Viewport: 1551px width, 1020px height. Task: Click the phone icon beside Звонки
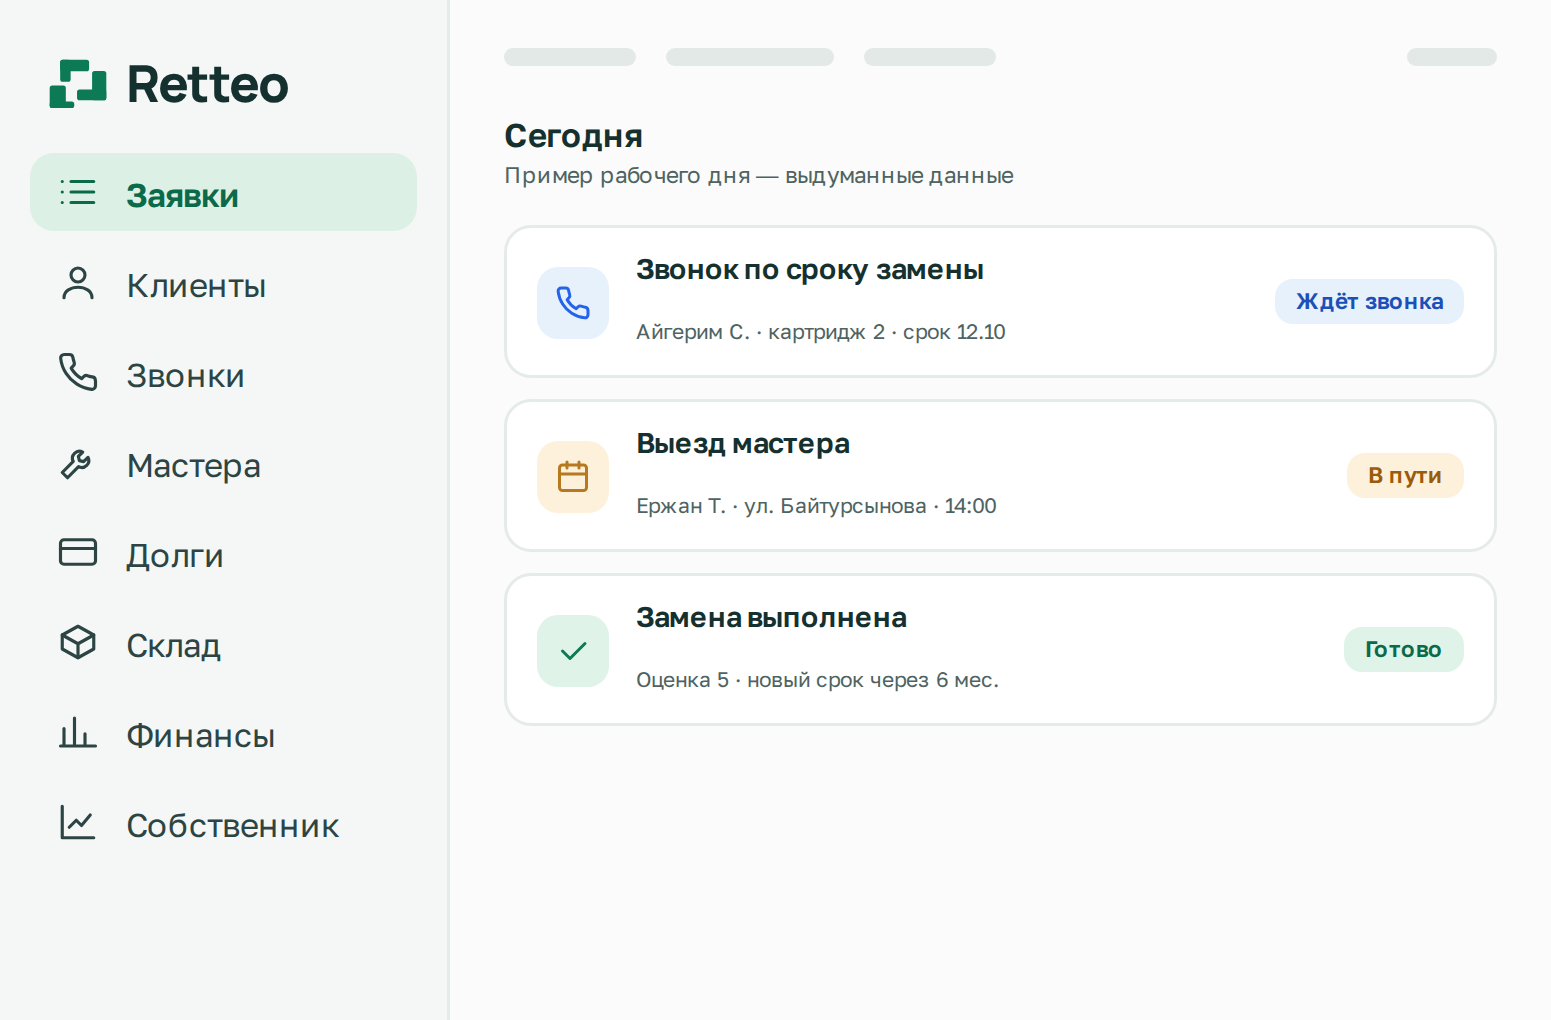tap(78, 372)
